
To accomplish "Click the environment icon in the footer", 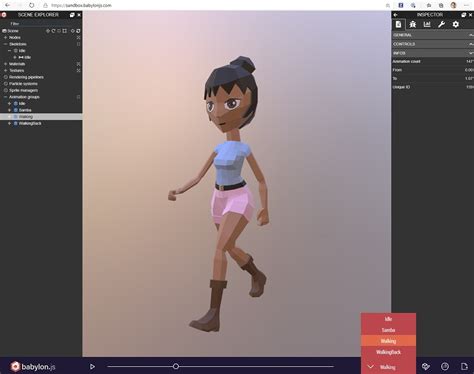I will pos(426,367).
